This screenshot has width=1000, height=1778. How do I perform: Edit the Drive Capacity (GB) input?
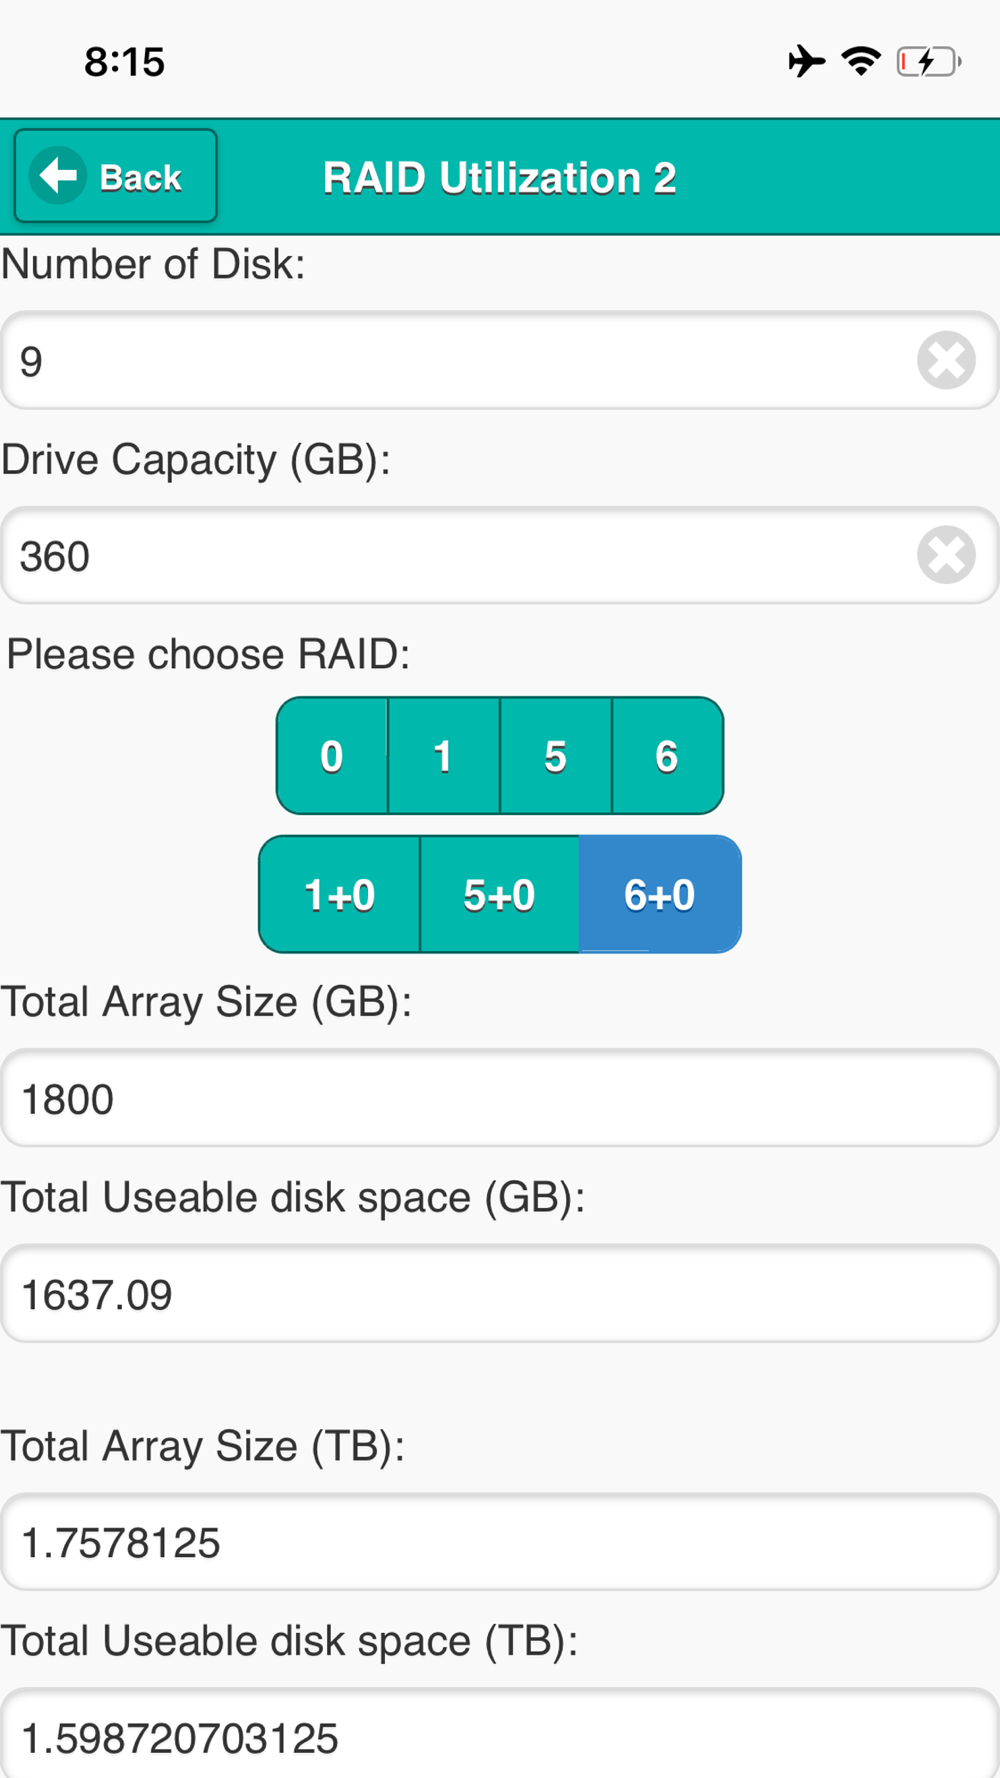460,555
